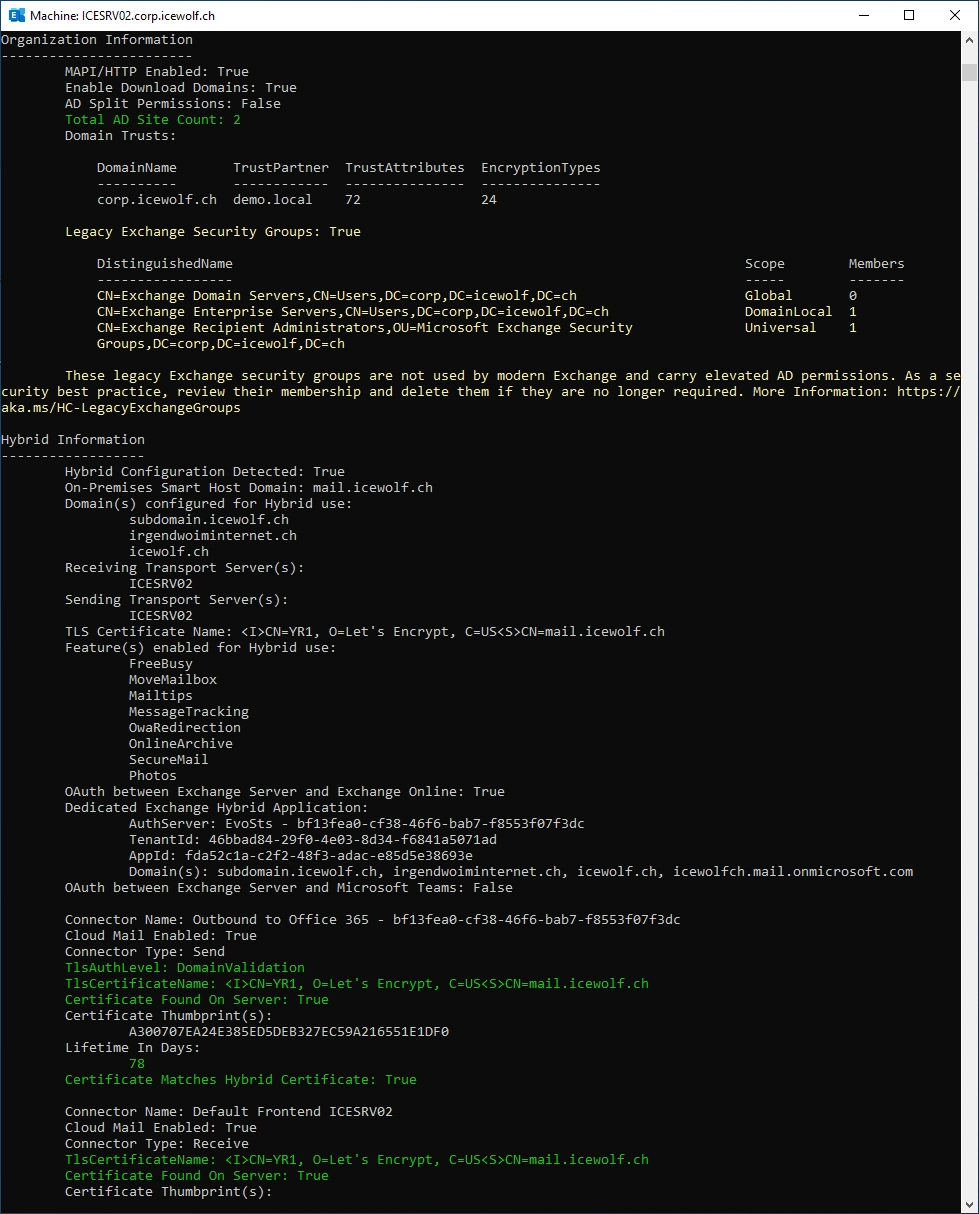Click 'FreeBusy' hybrid feature
The width and height of the screenshot is (979, 1214).
click(x=161, y=664)
